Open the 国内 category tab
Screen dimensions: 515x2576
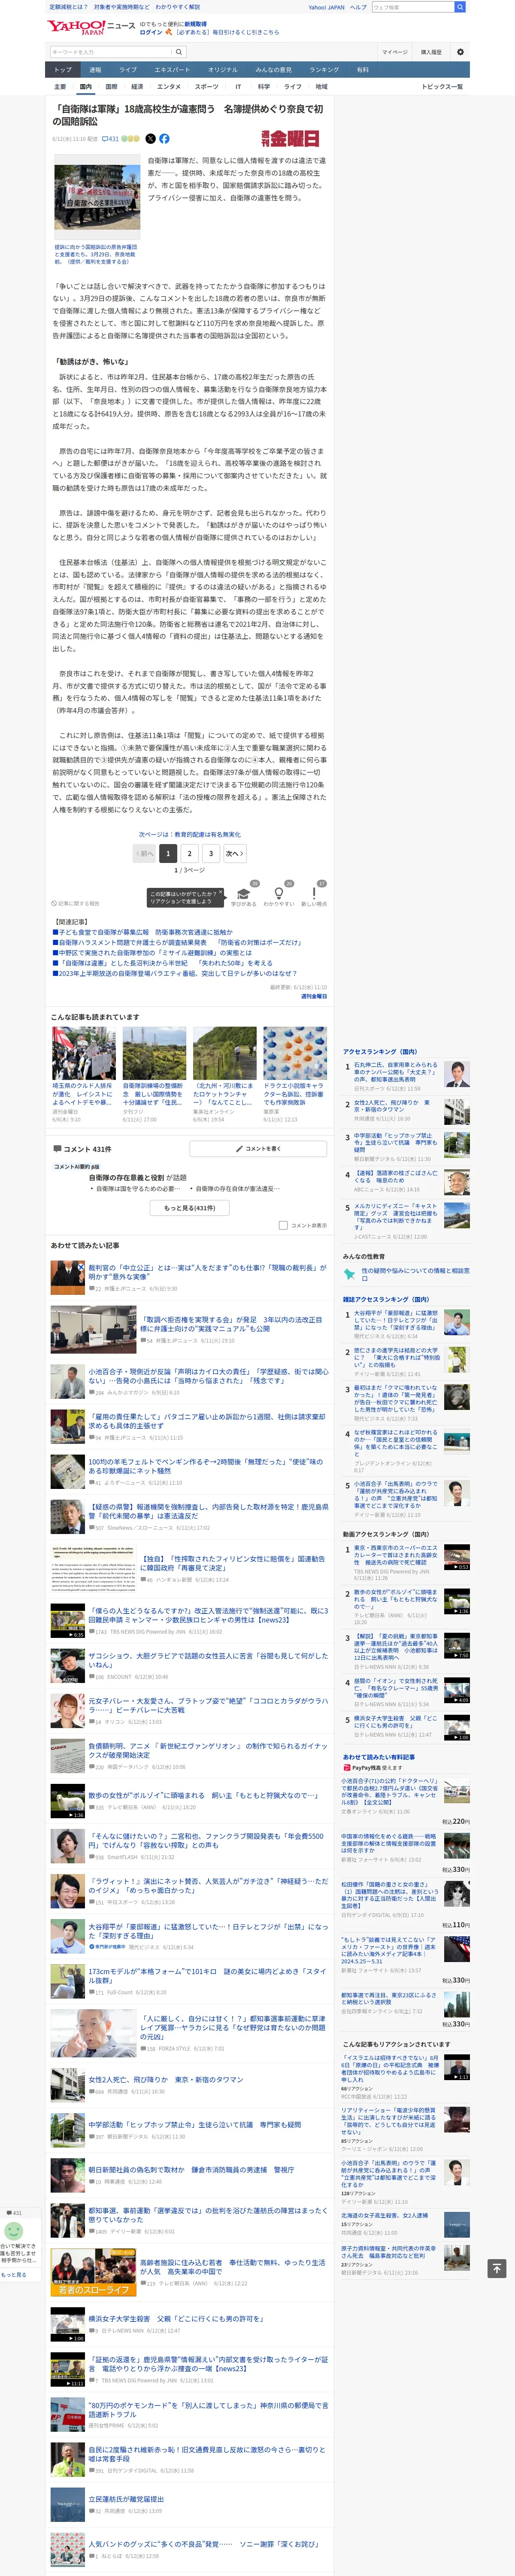click(86, 87)
